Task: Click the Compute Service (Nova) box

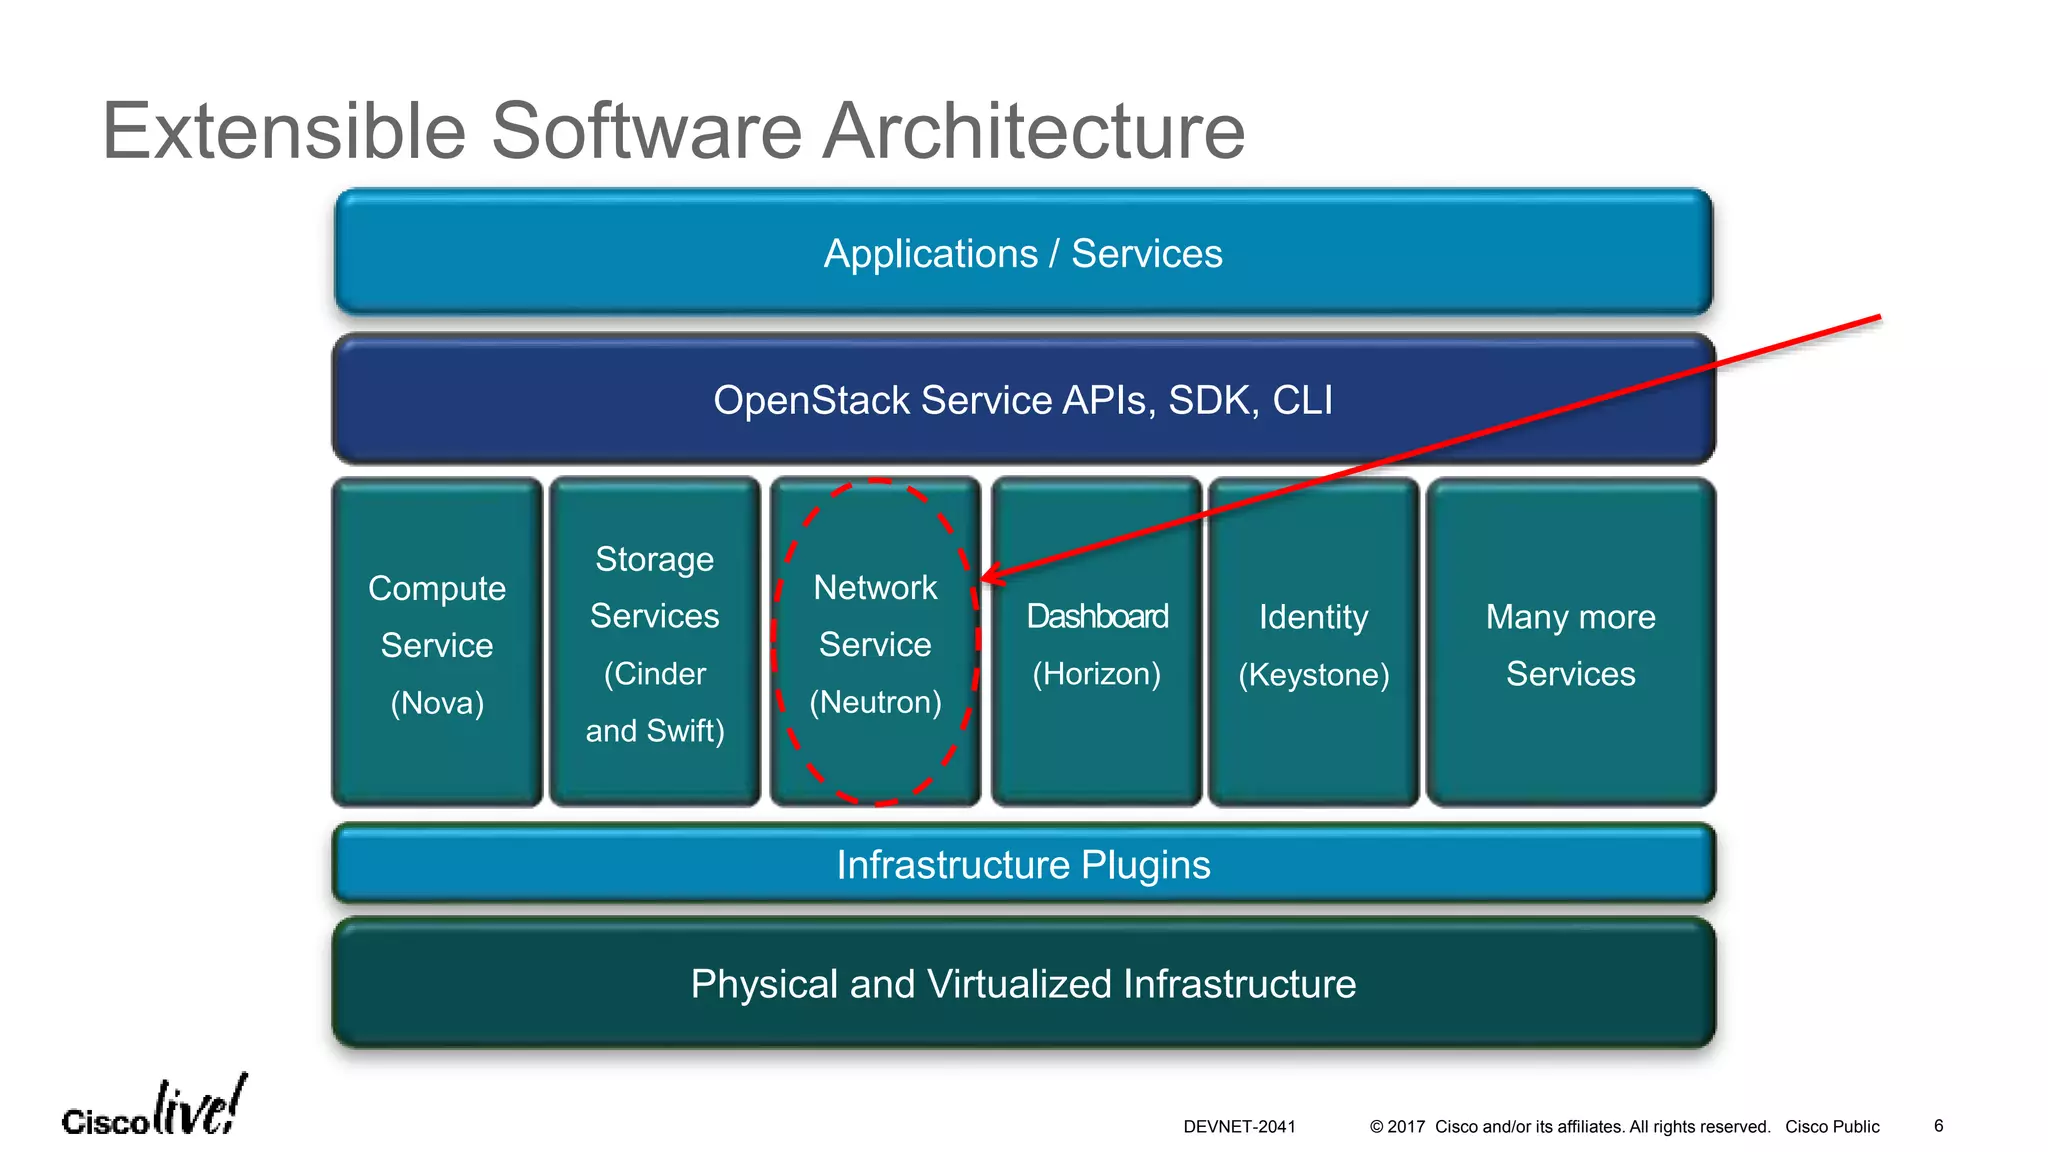Action: 437,644
